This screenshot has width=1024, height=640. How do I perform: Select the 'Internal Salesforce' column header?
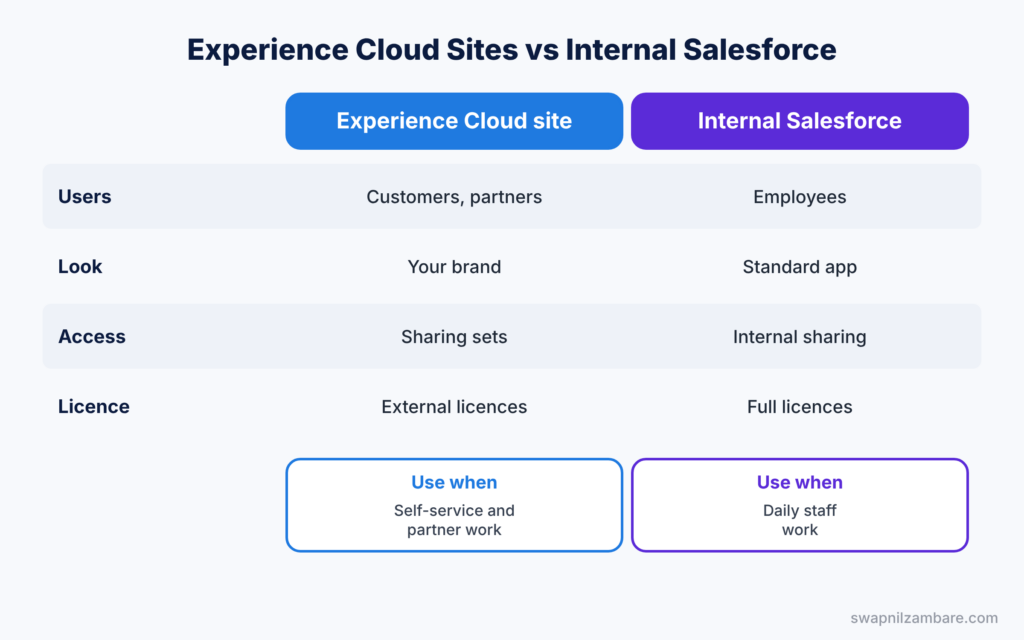tap(799, 121)
